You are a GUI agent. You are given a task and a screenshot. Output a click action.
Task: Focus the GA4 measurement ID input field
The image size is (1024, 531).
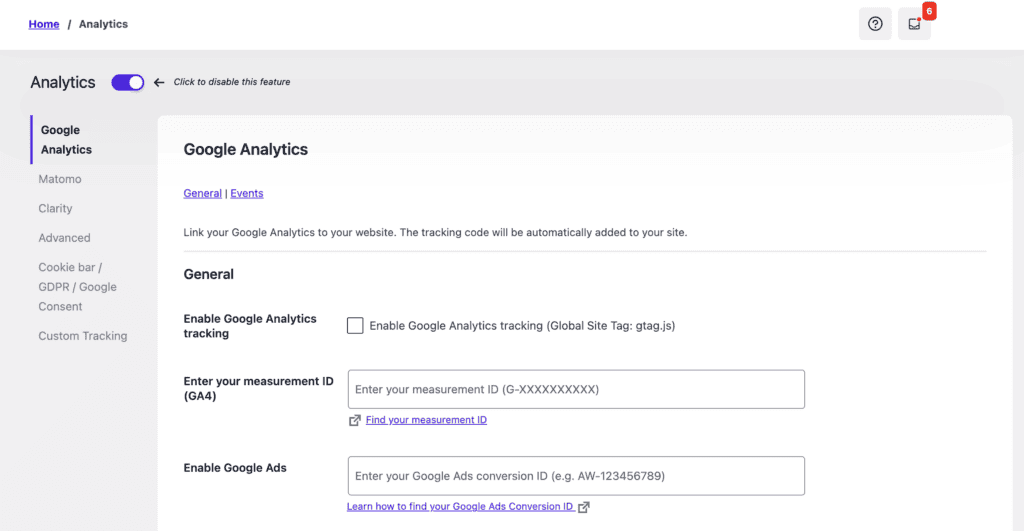pyautogui.click(x=576, y=389)
